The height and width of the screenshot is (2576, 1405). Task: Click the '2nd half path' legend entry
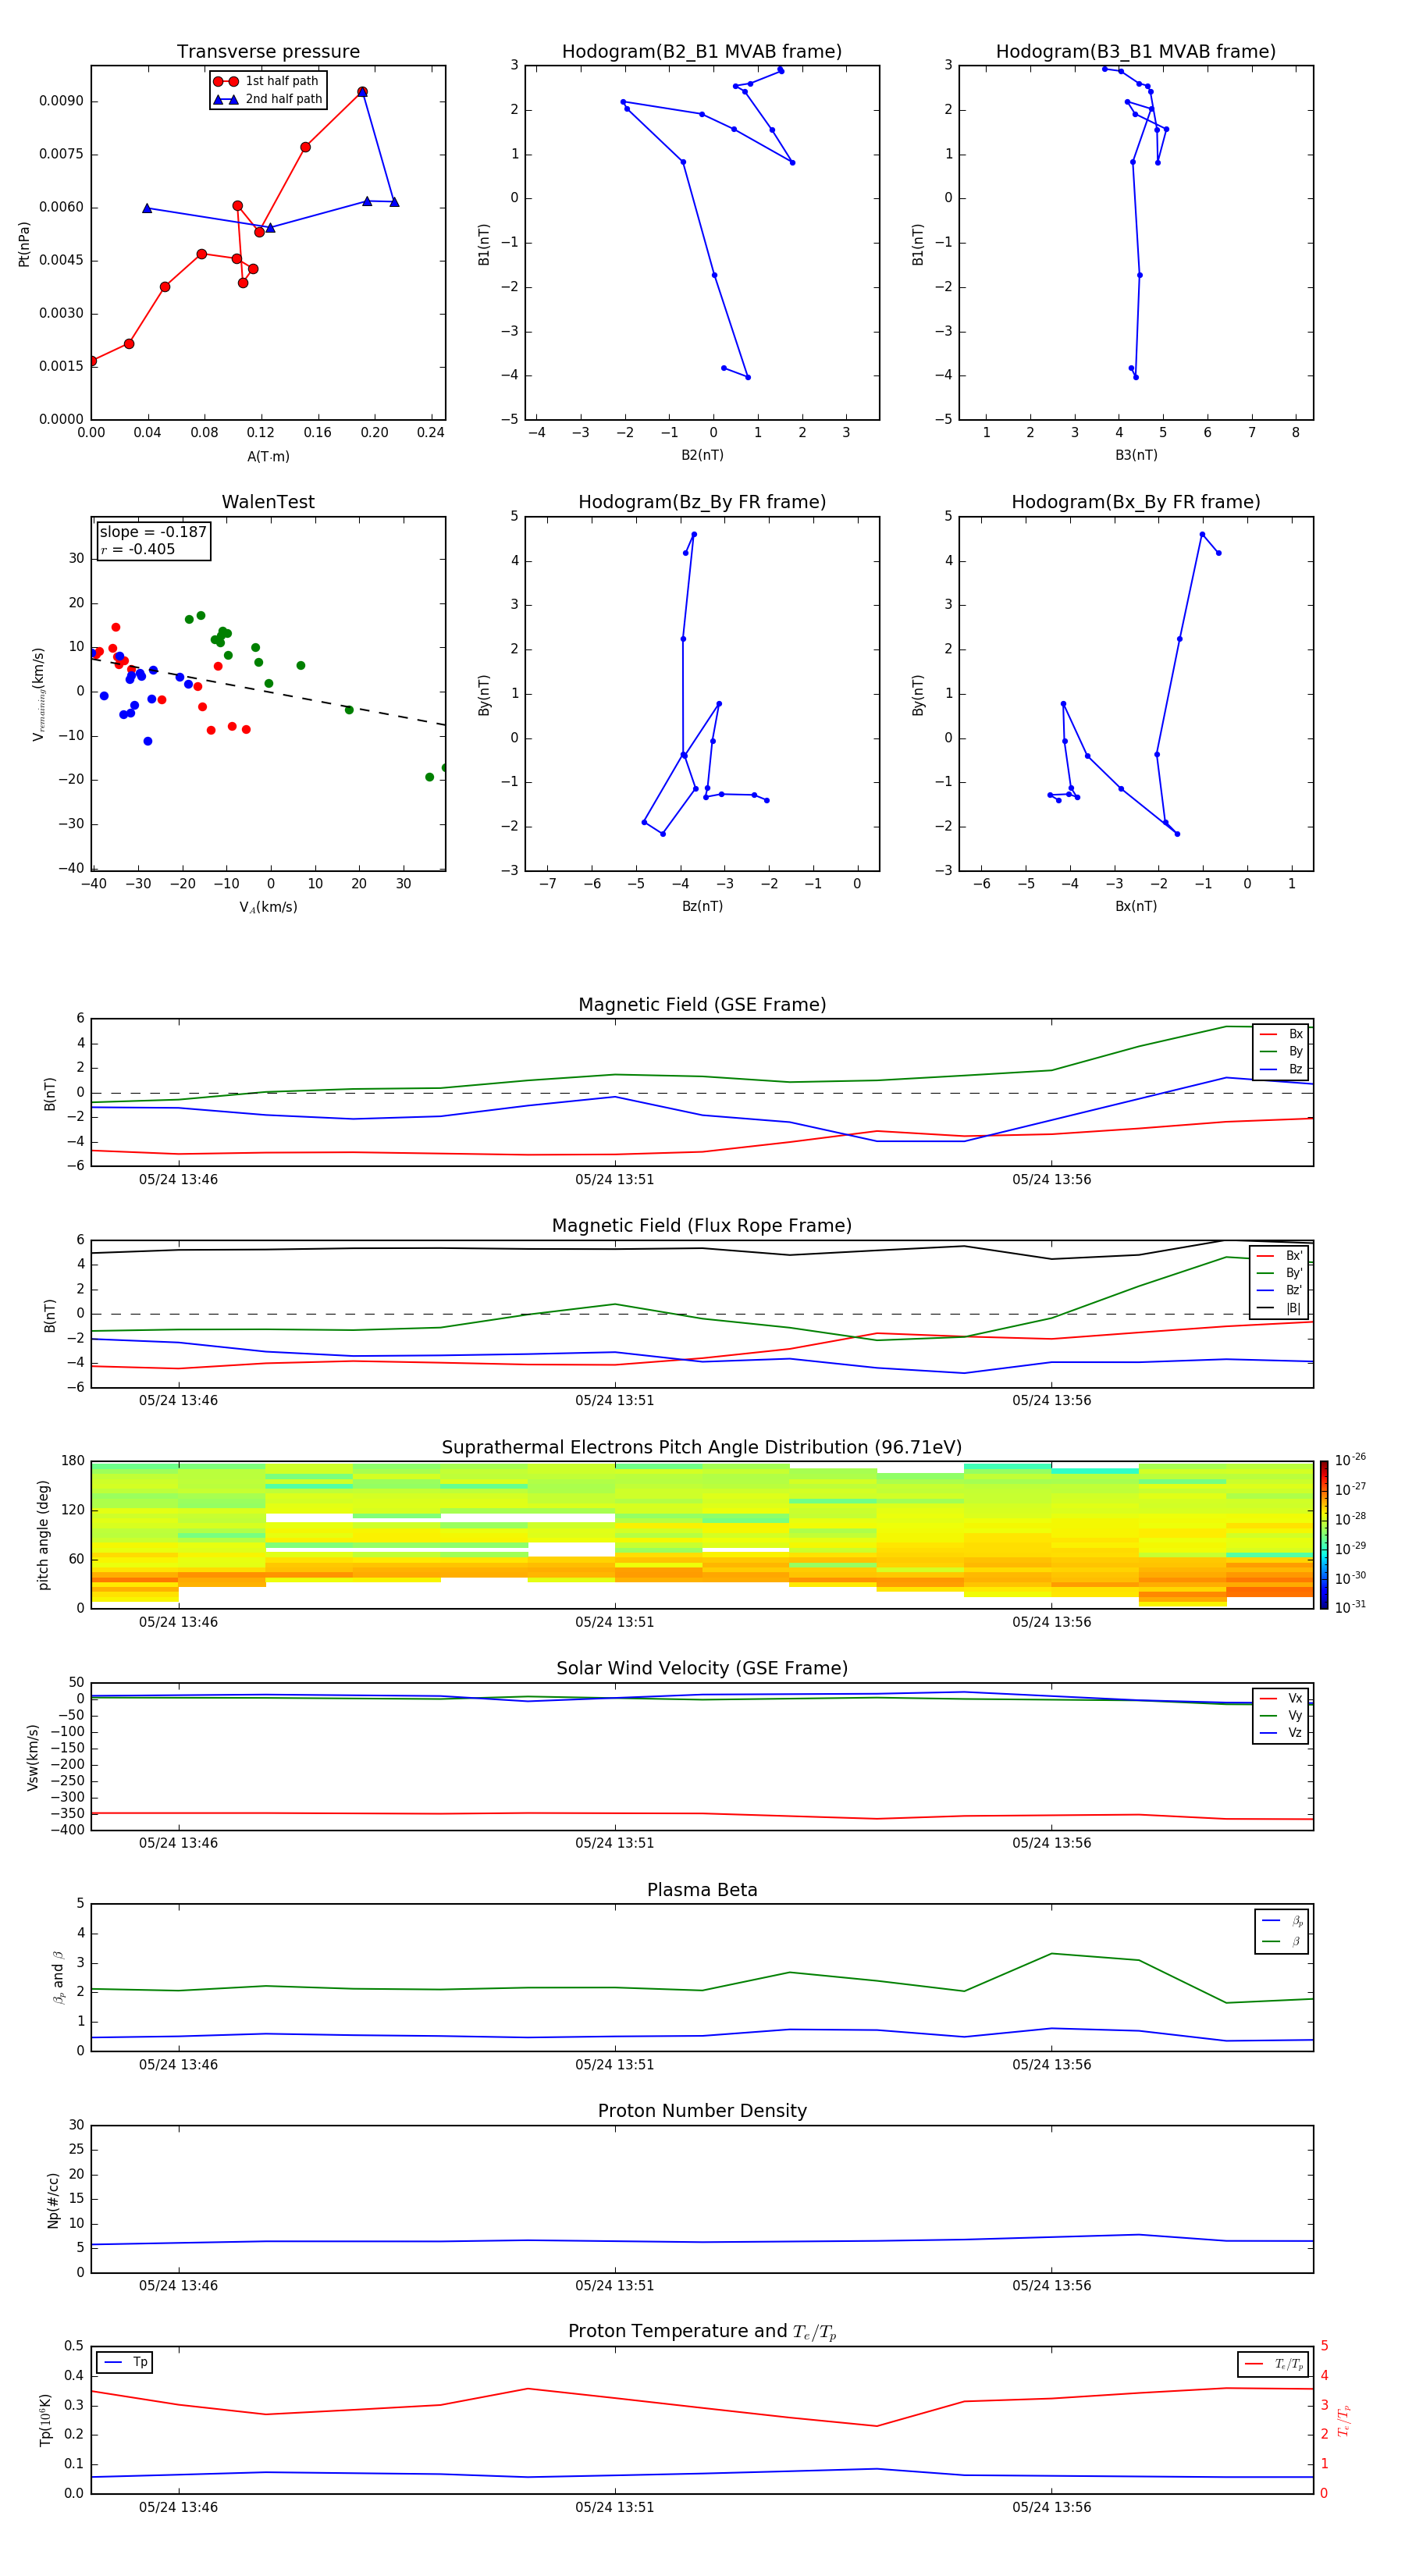[x=268, y=99]
